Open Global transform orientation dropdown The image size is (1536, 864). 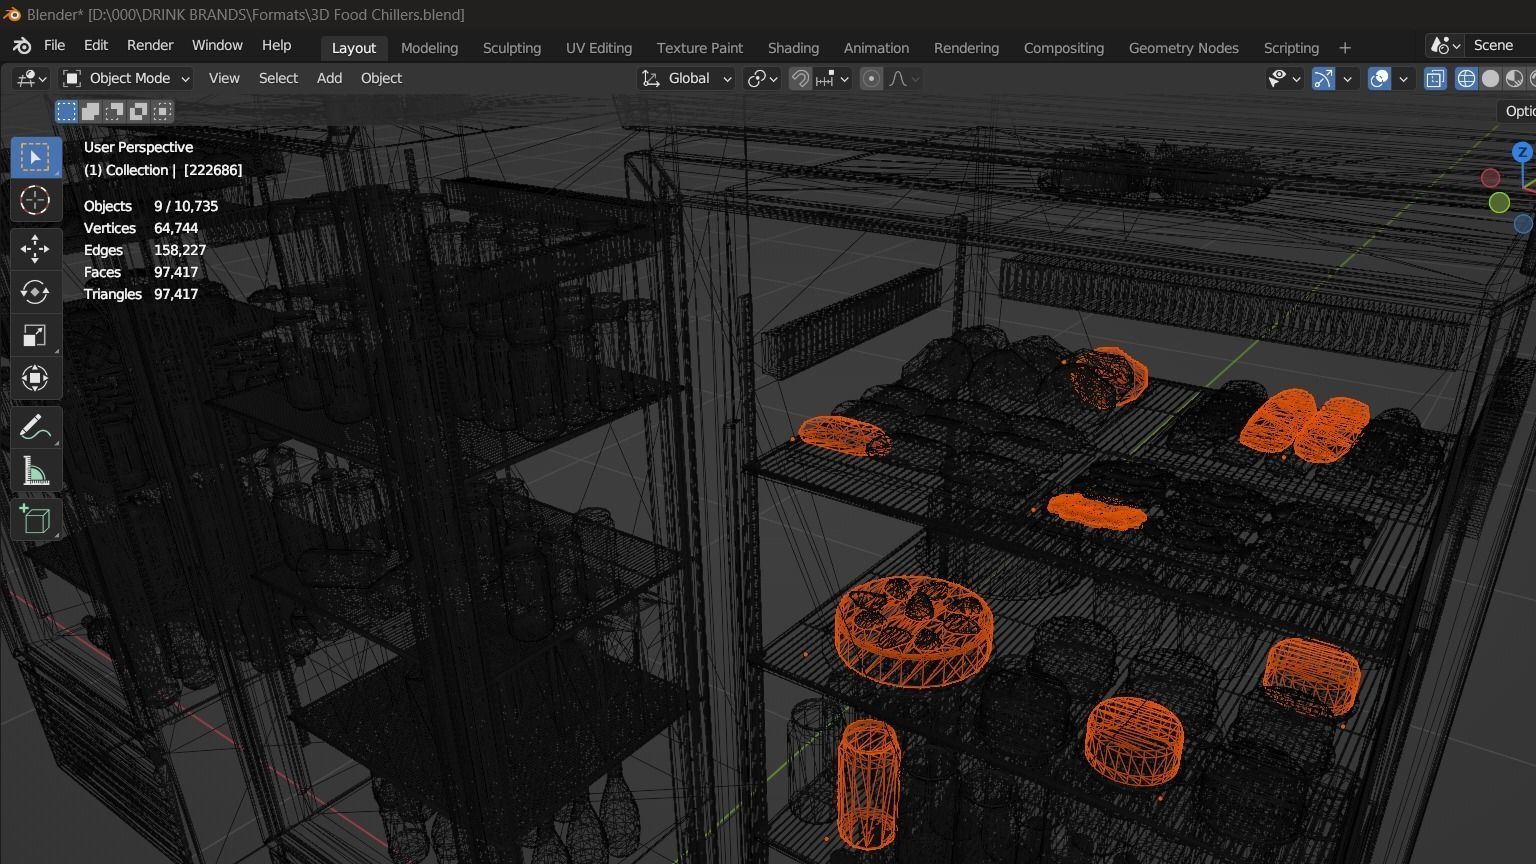pyautogui.click(x=686, y=78)
